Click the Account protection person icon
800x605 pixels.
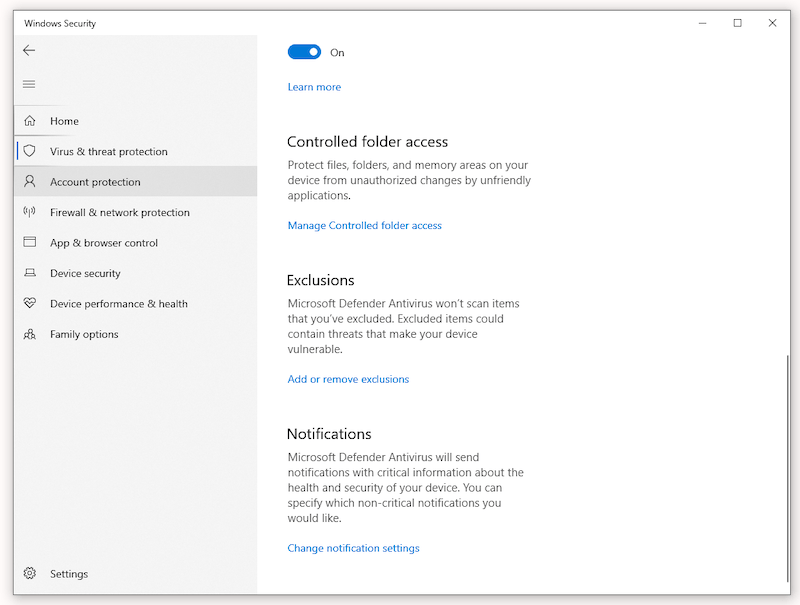point(30,182)
